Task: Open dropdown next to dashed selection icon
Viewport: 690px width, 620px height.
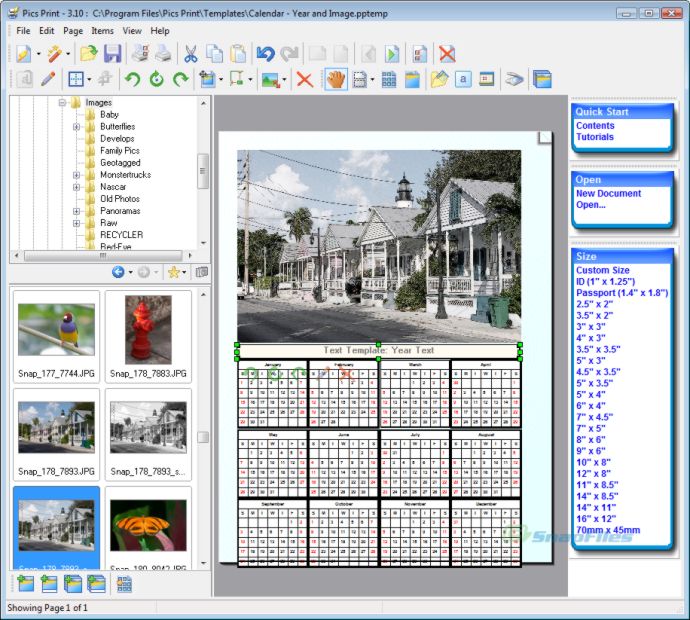Action: point(372,80)
